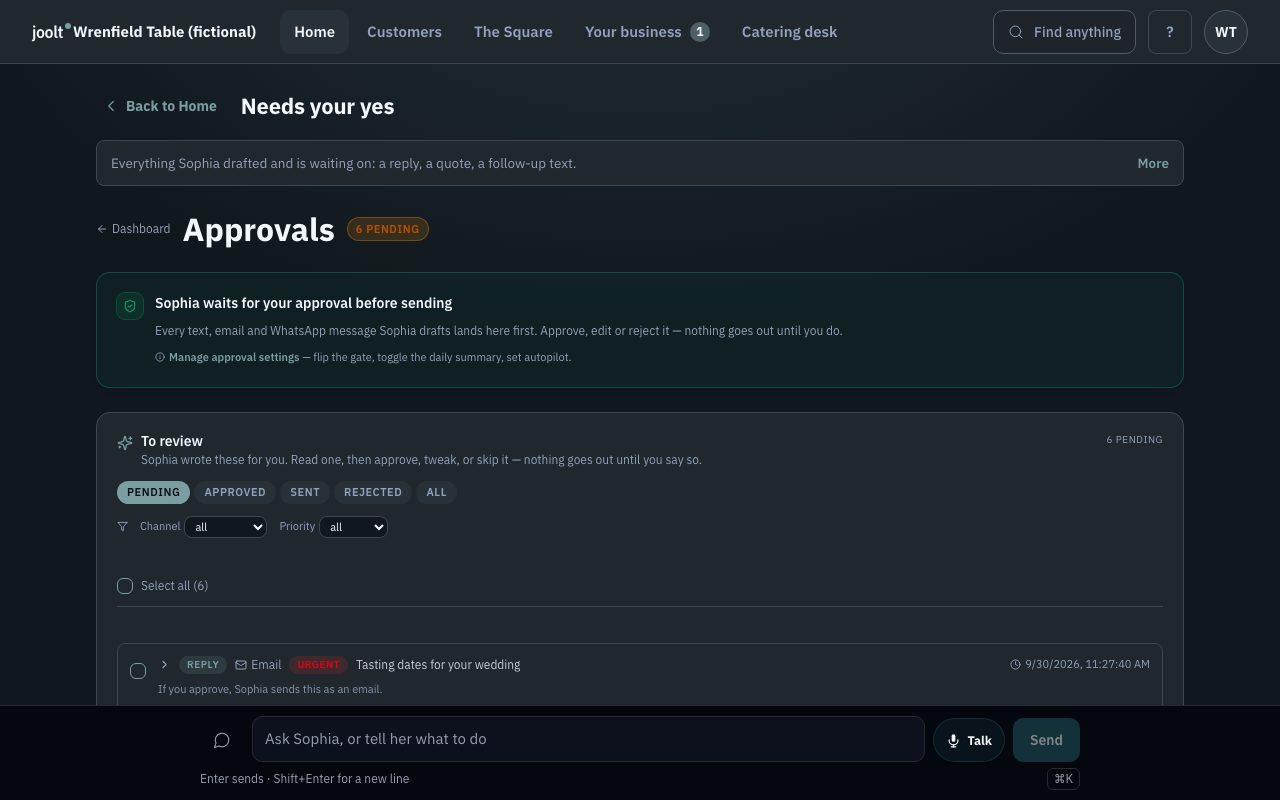Click the chat bubble icon near input
The width and height of the screenshot is (1280, 800).
(x=222, y=740)
